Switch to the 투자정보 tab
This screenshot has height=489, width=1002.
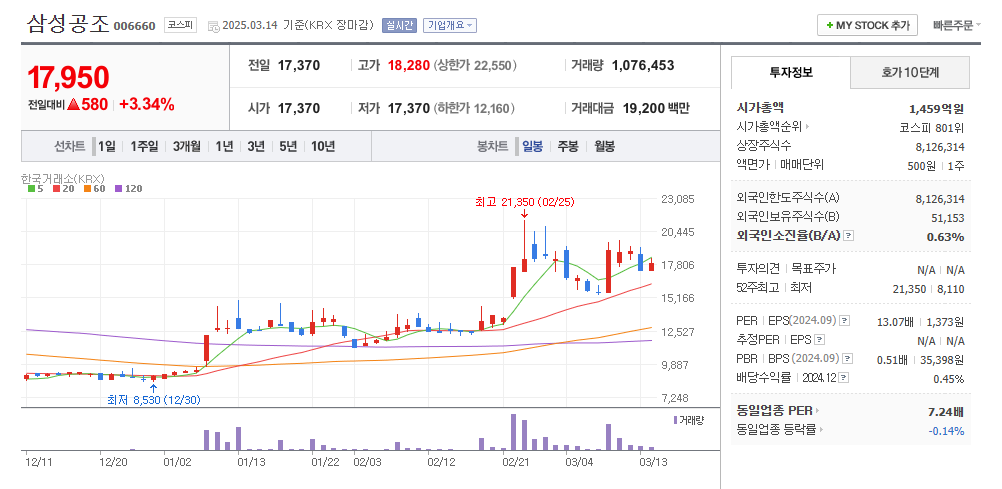point(791,72)
